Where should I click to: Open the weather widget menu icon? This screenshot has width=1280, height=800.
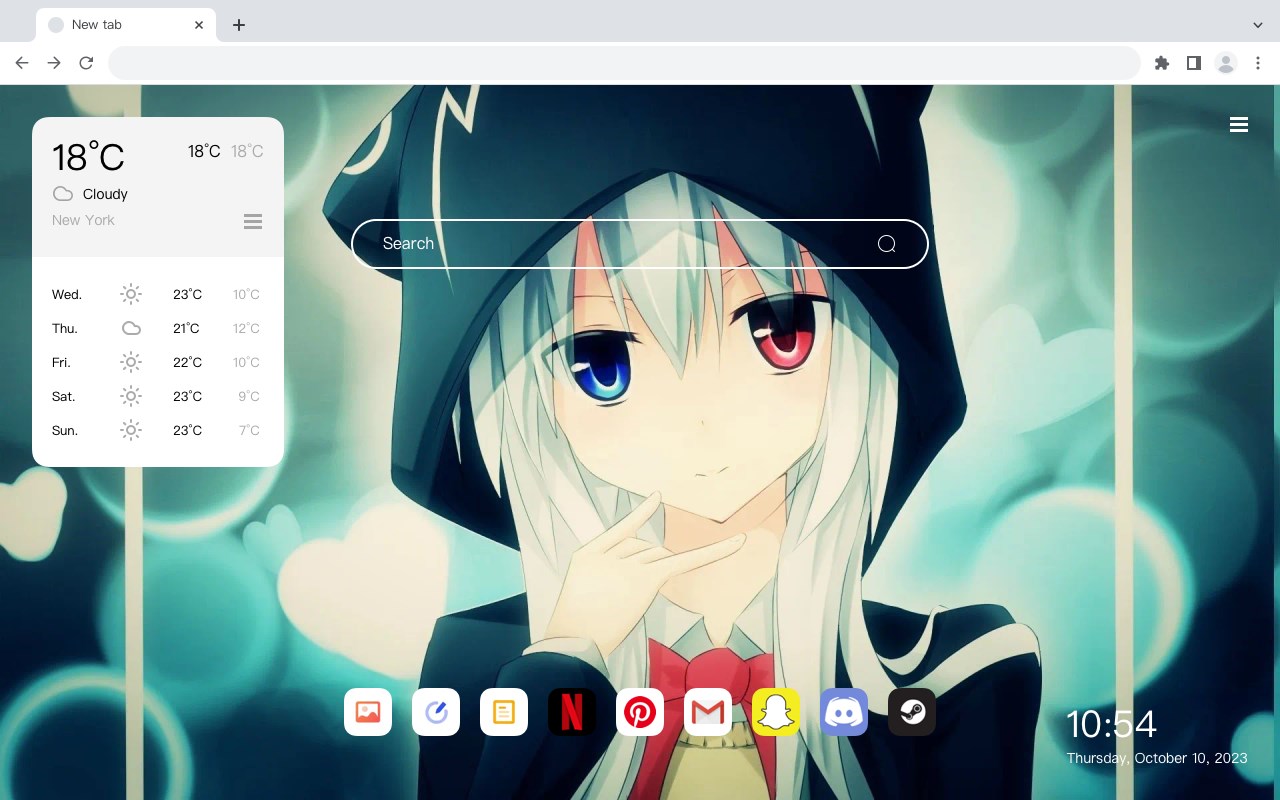point(253,221)
